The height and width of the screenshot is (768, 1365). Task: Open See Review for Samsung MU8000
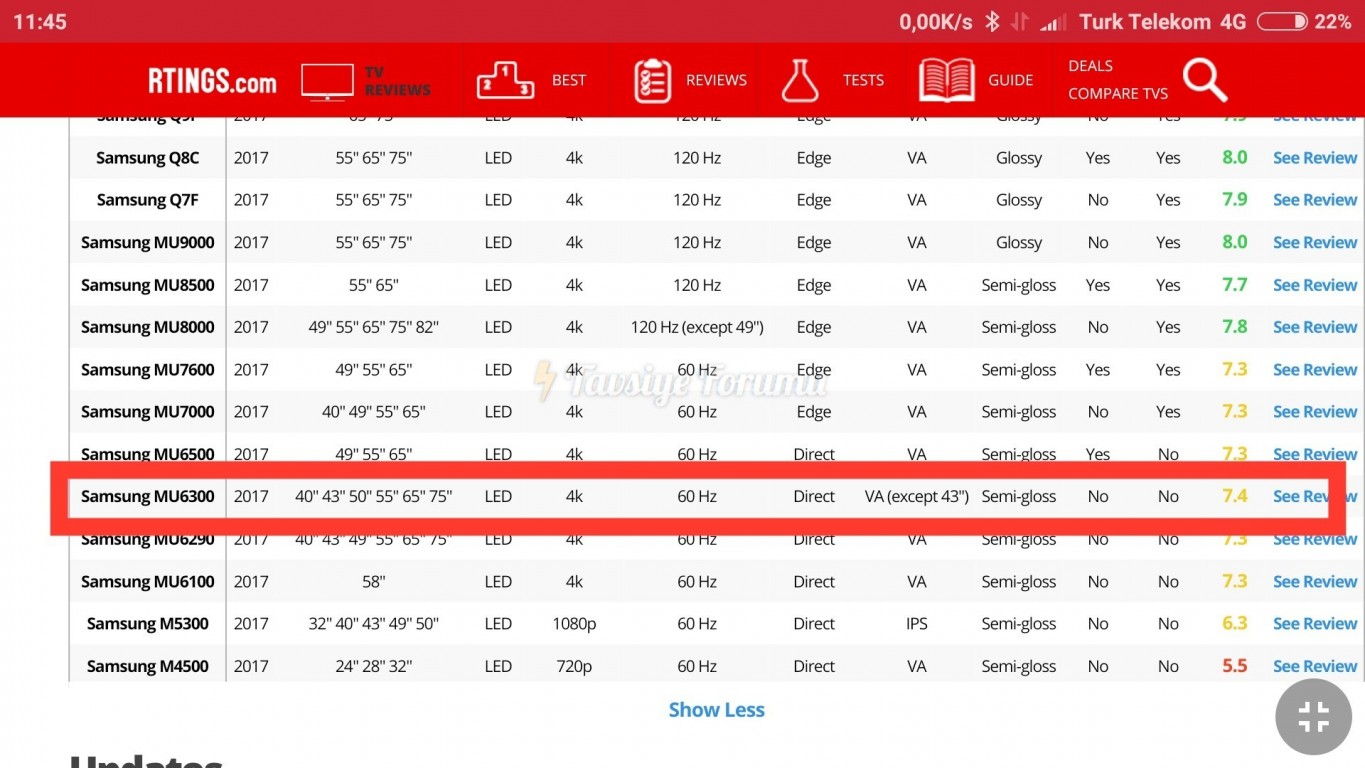click(x=1314, y=327)
